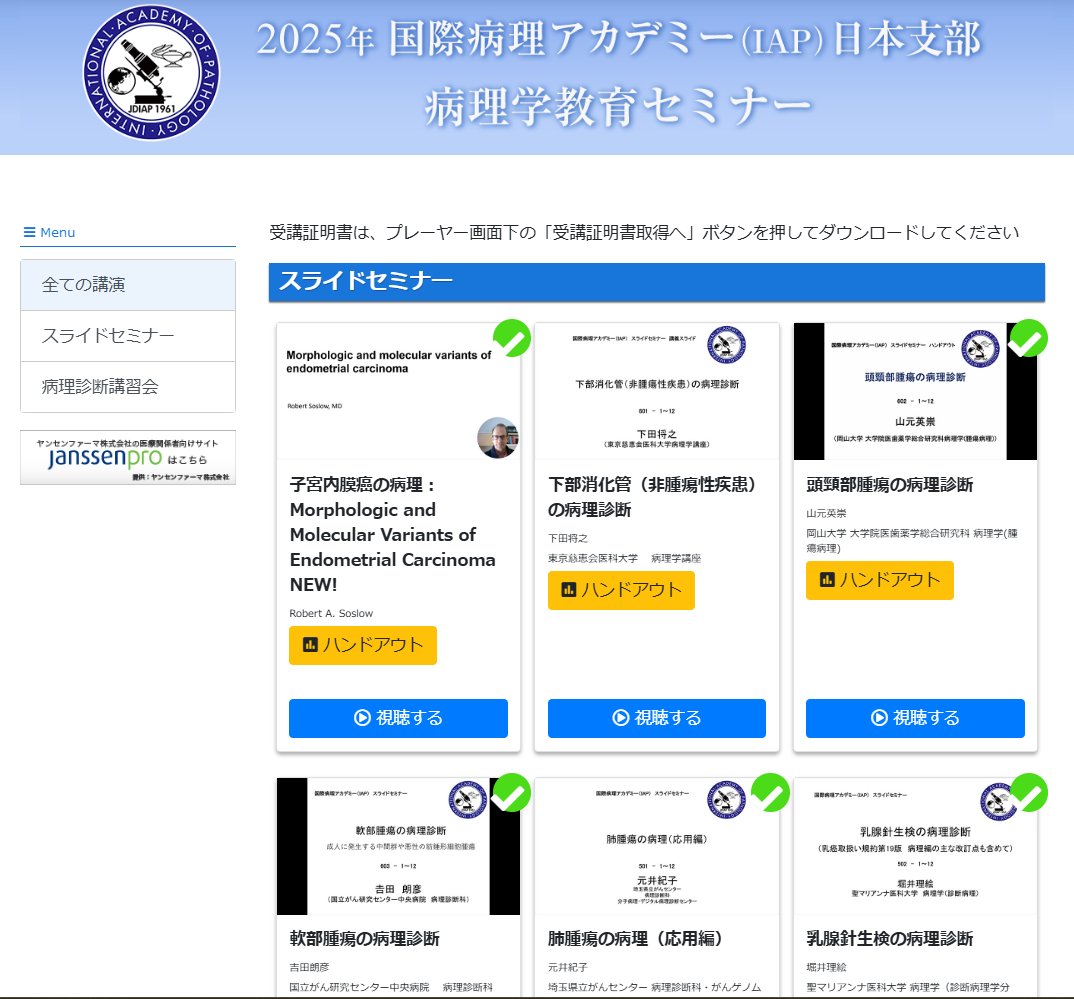
Task: Click Robert Soslow speaker photo in thumbnail
Action: coord(497,438)
